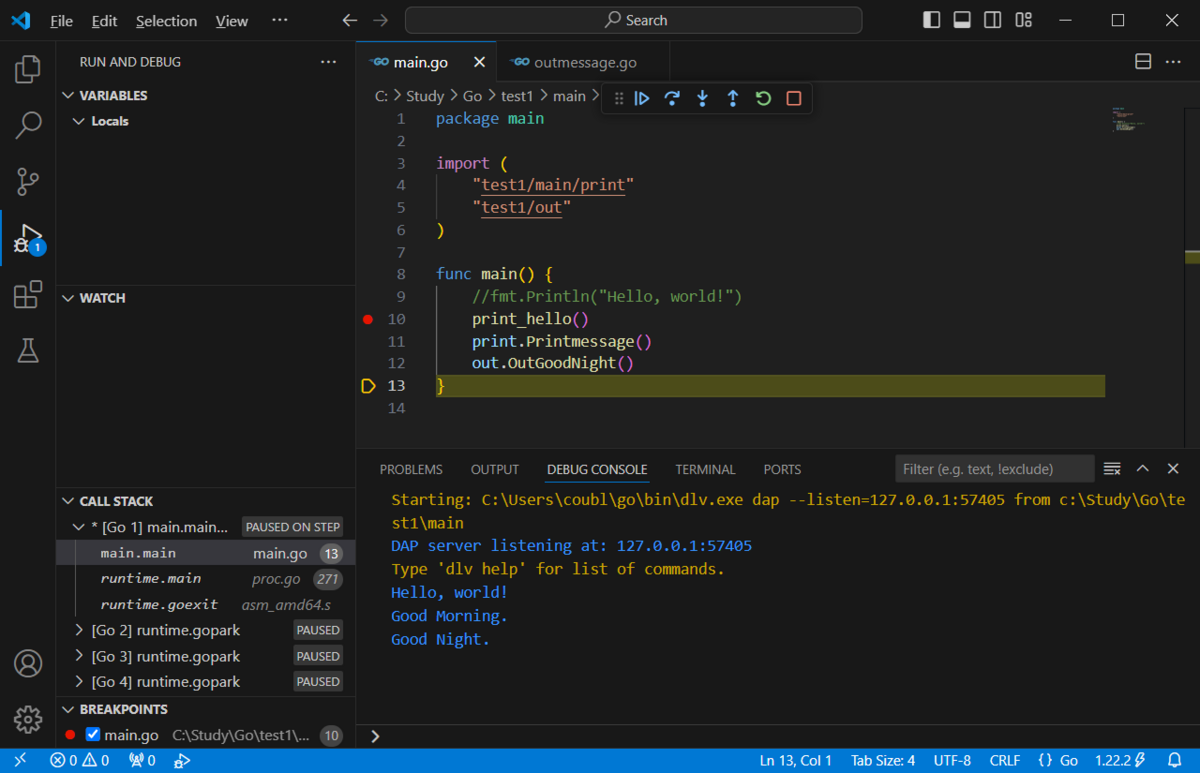This screenshot has width=1200, height=773.
Task: Click the Step Into debug icon
Action: click(x=702, y=98)
